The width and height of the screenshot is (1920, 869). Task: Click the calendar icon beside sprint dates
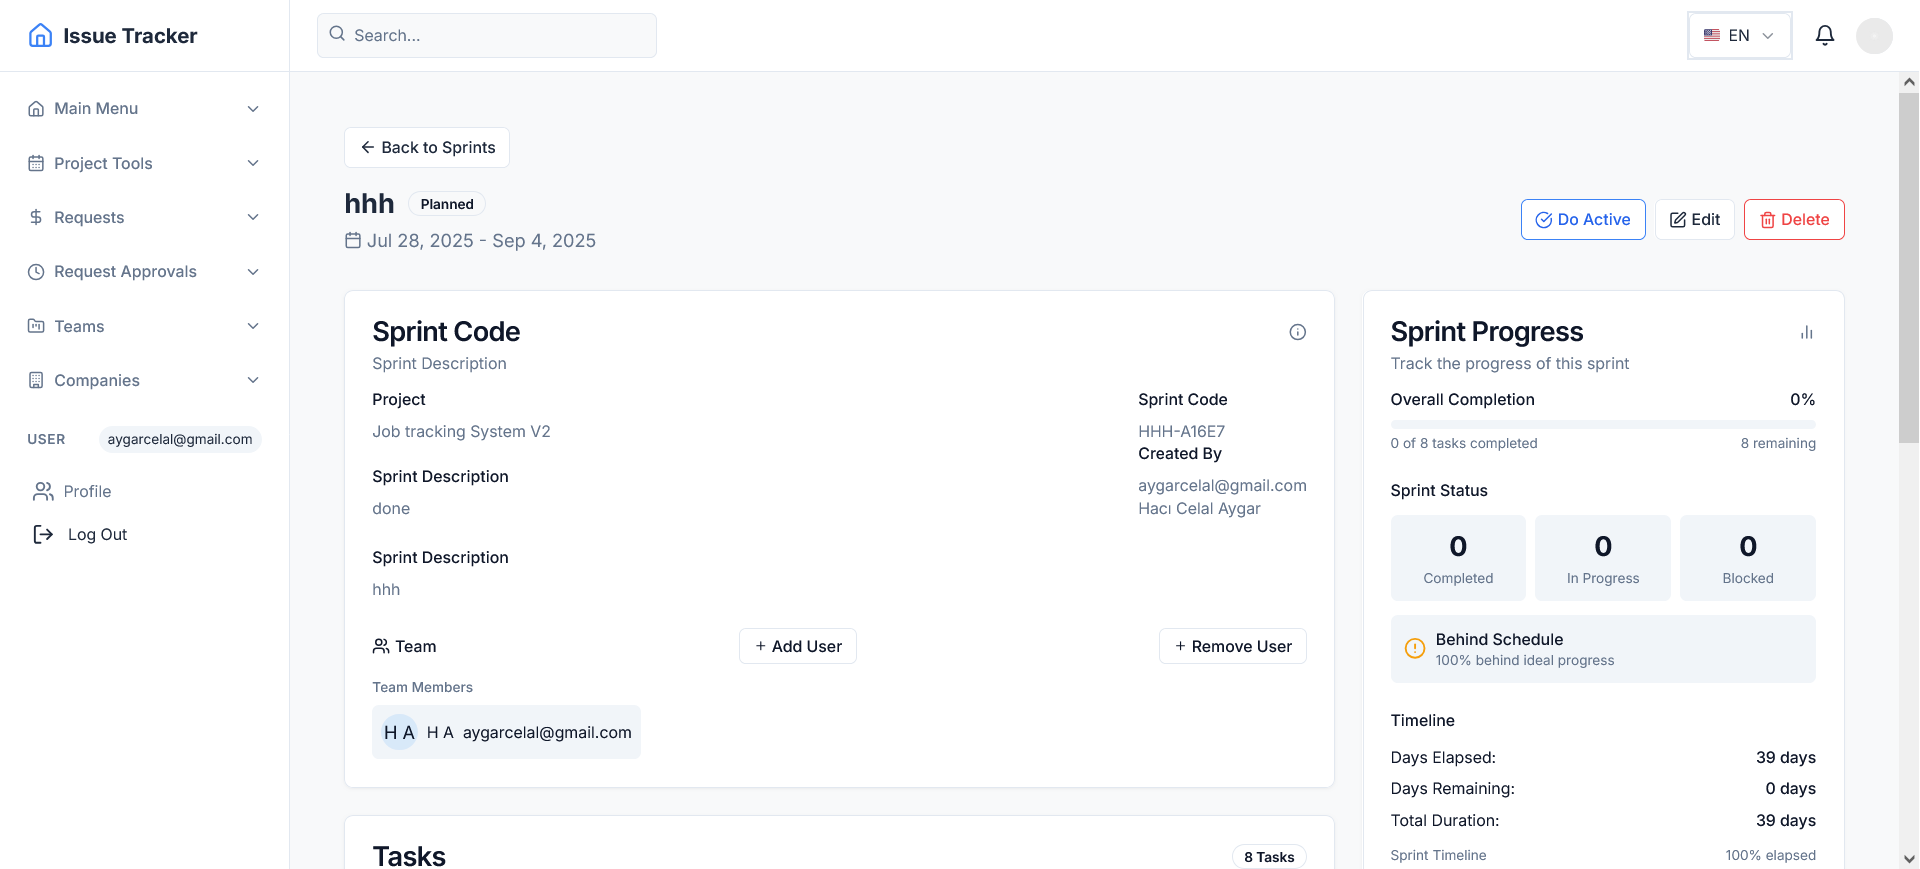pos(352,240)
